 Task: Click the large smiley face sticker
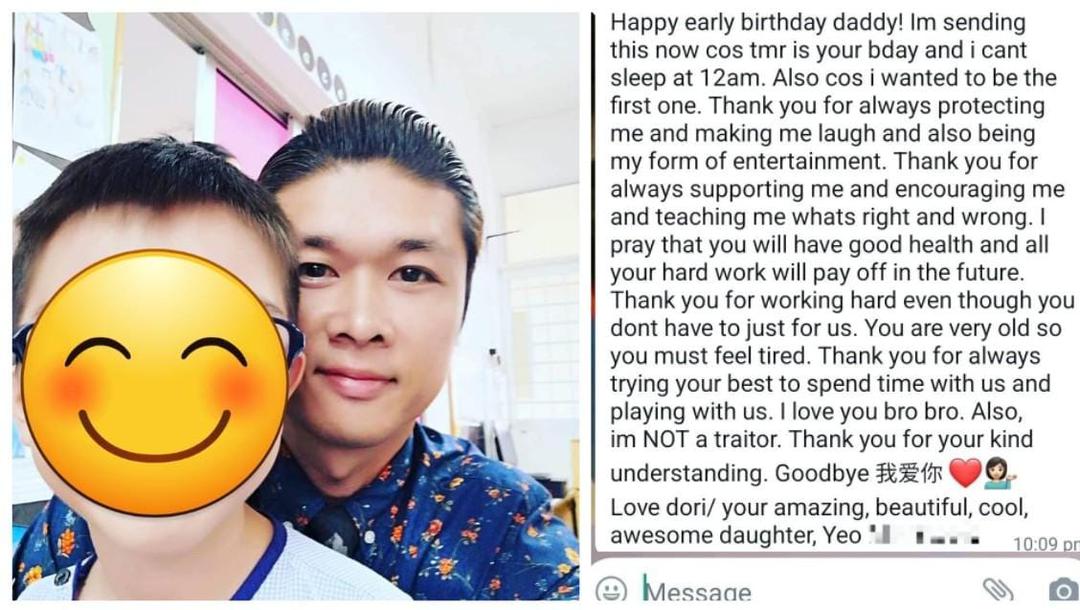[156, 383]
